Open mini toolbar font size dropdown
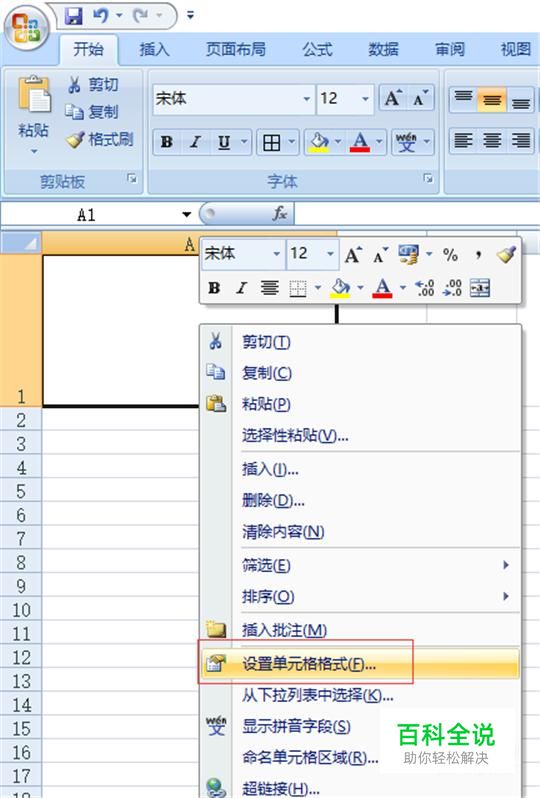This screenshot has height=798, width=540. pyautogui.click(x=330, y=253)
